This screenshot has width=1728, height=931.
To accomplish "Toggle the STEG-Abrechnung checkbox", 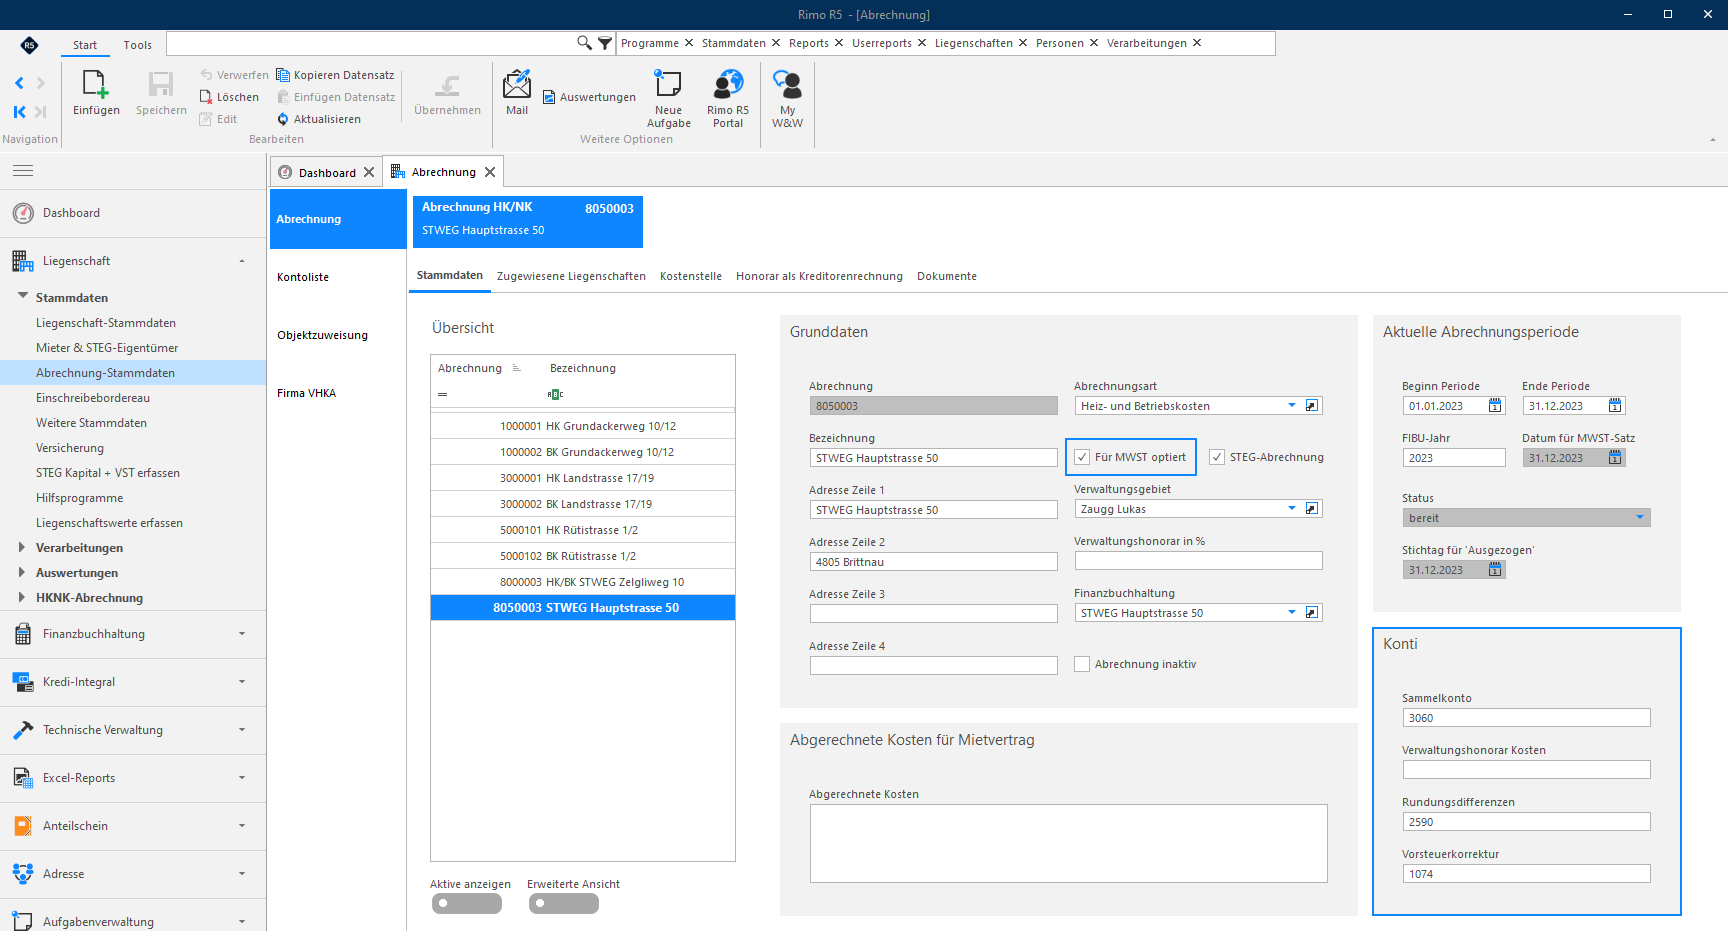I will (1217, 457).
